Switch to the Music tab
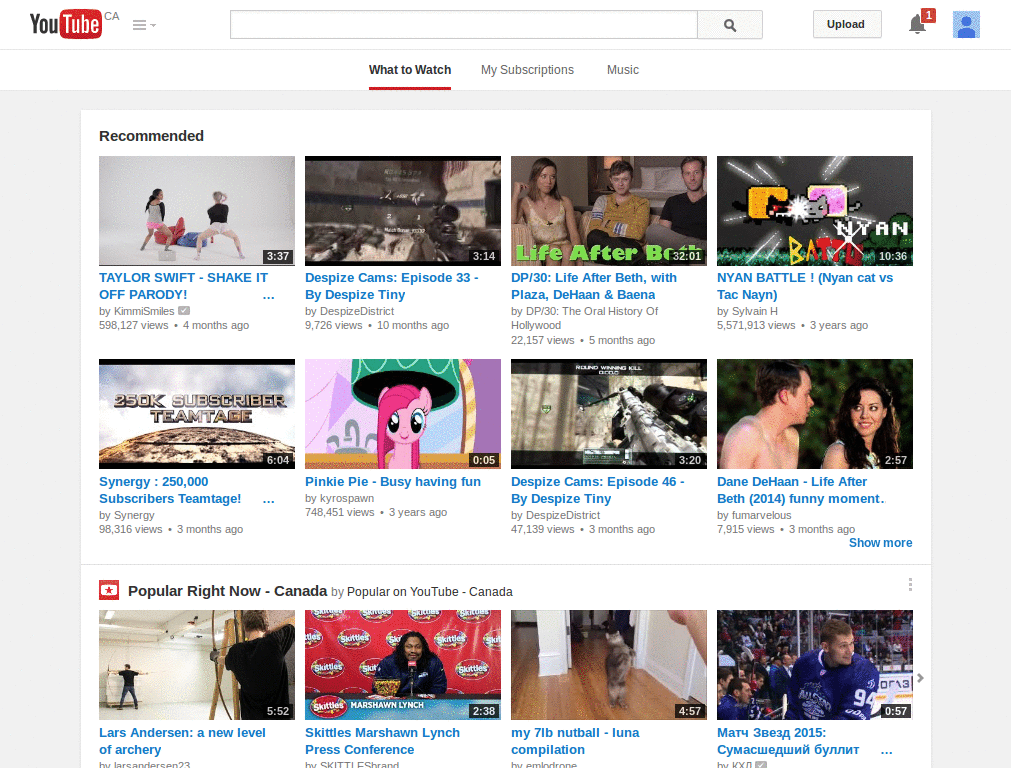The image size is (1024, 768). 622,70
